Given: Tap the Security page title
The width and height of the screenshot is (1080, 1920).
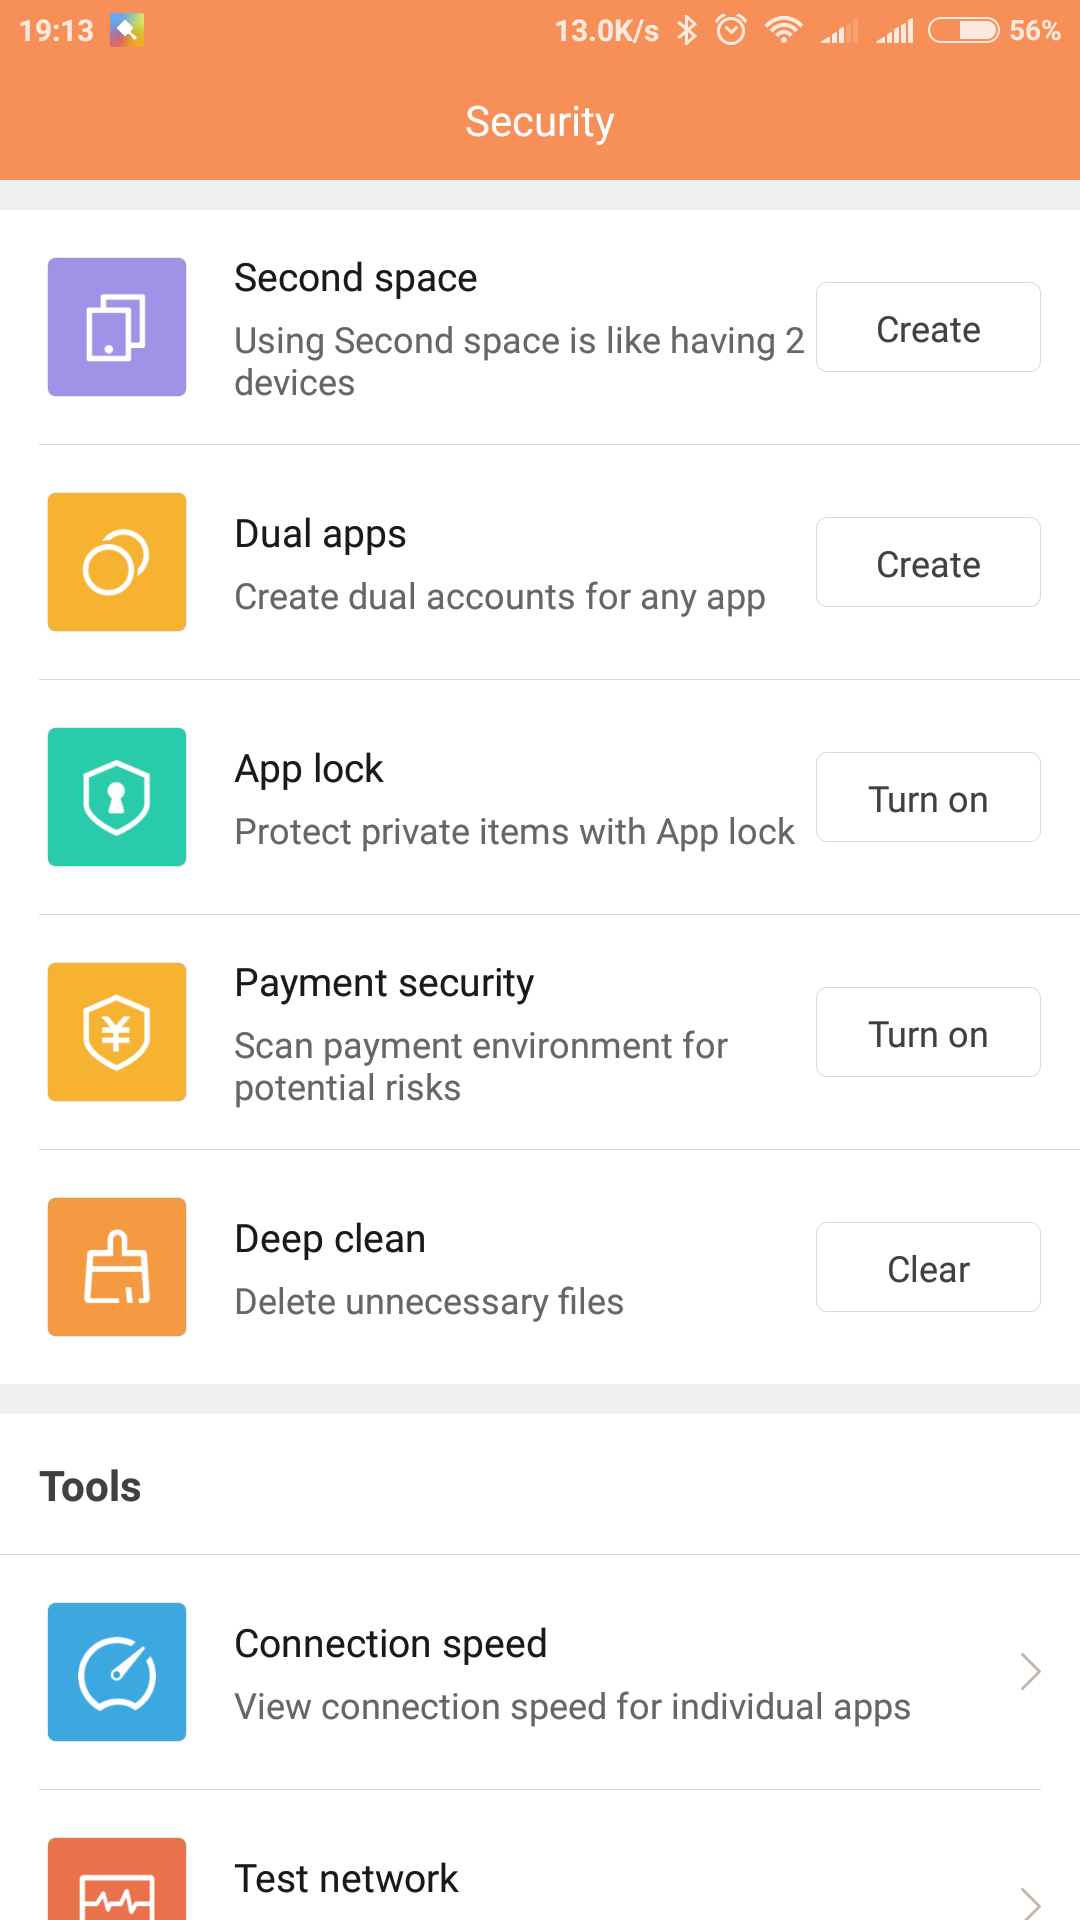Looking at the screenshot, I should coord(540,122).
